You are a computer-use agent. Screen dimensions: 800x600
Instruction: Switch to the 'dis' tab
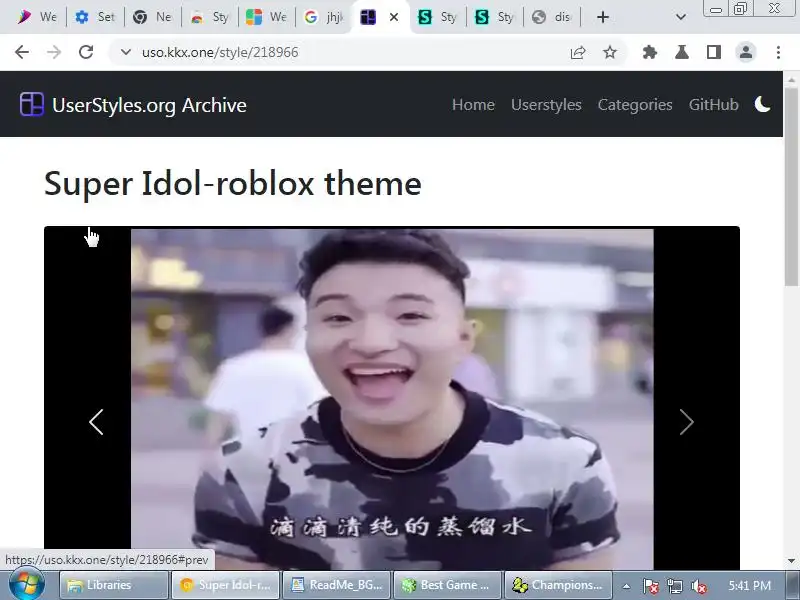pos(551,17)
